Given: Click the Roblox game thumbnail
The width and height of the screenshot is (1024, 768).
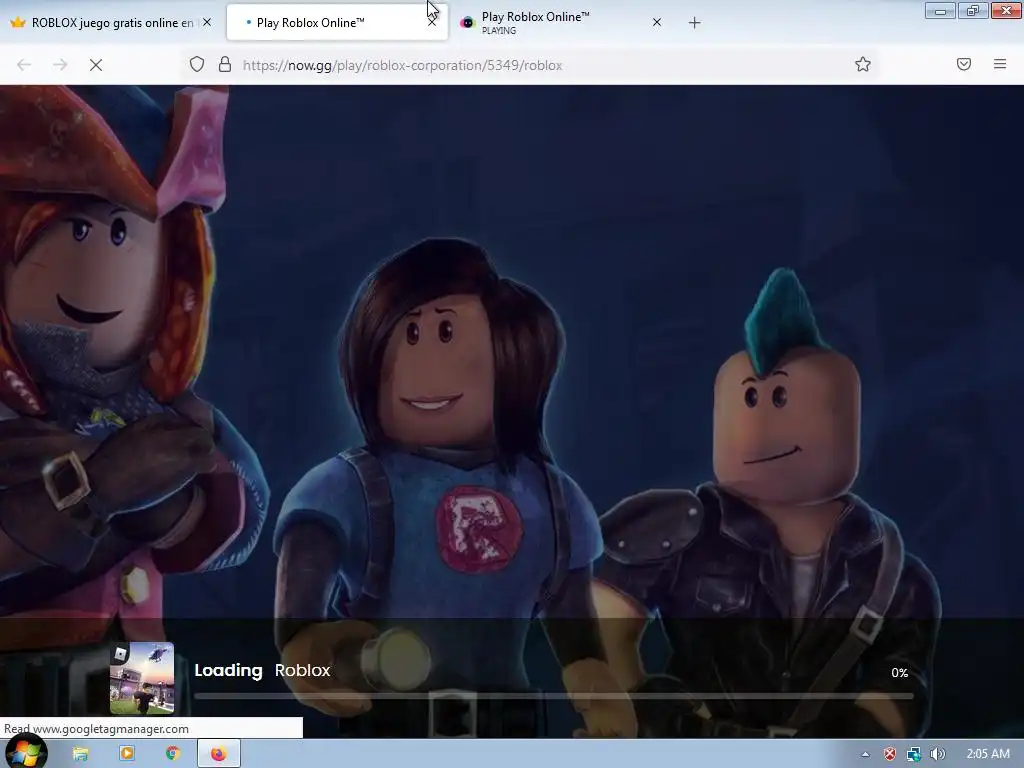Looking at the screenshot, I should point(142,678).
